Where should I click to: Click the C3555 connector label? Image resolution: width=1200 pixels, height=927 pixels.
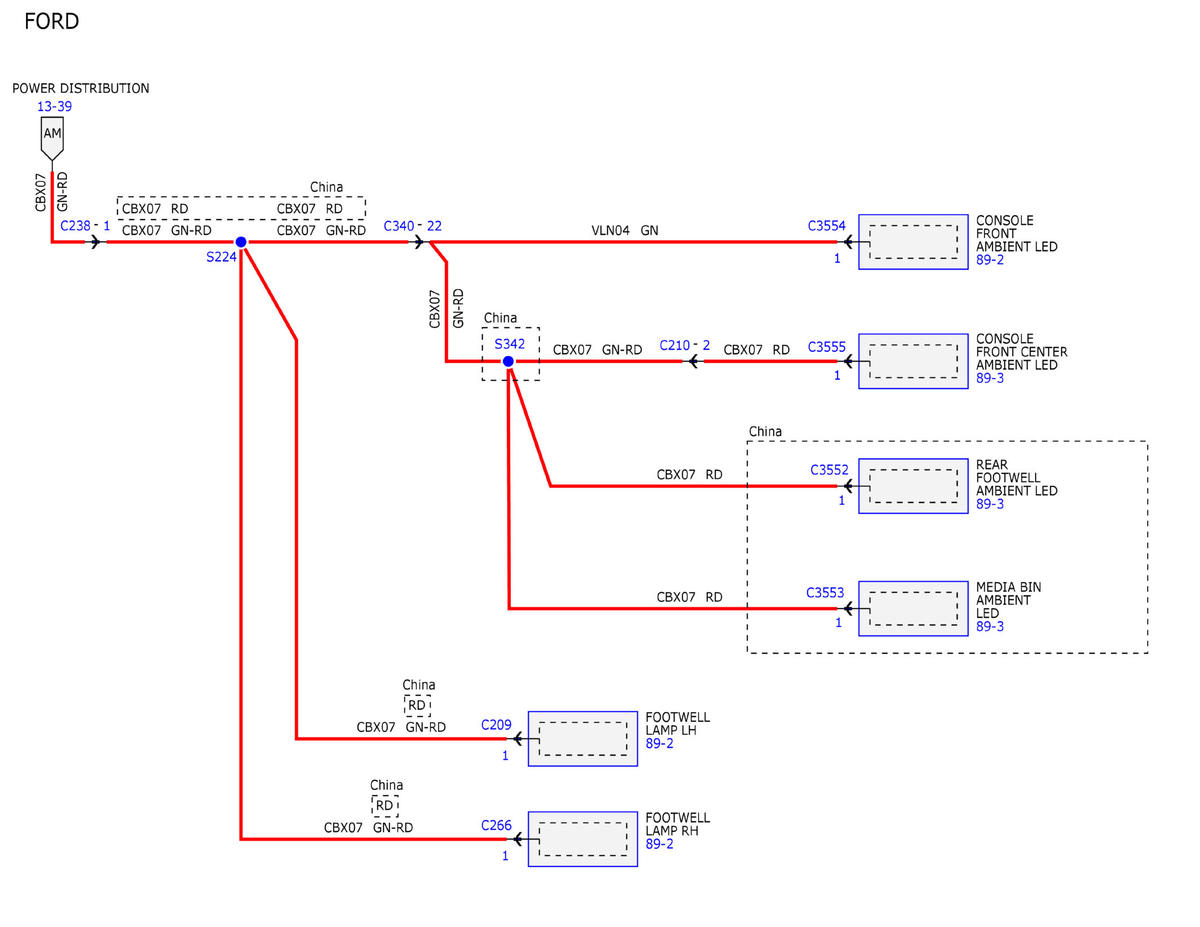coord(827,347)
